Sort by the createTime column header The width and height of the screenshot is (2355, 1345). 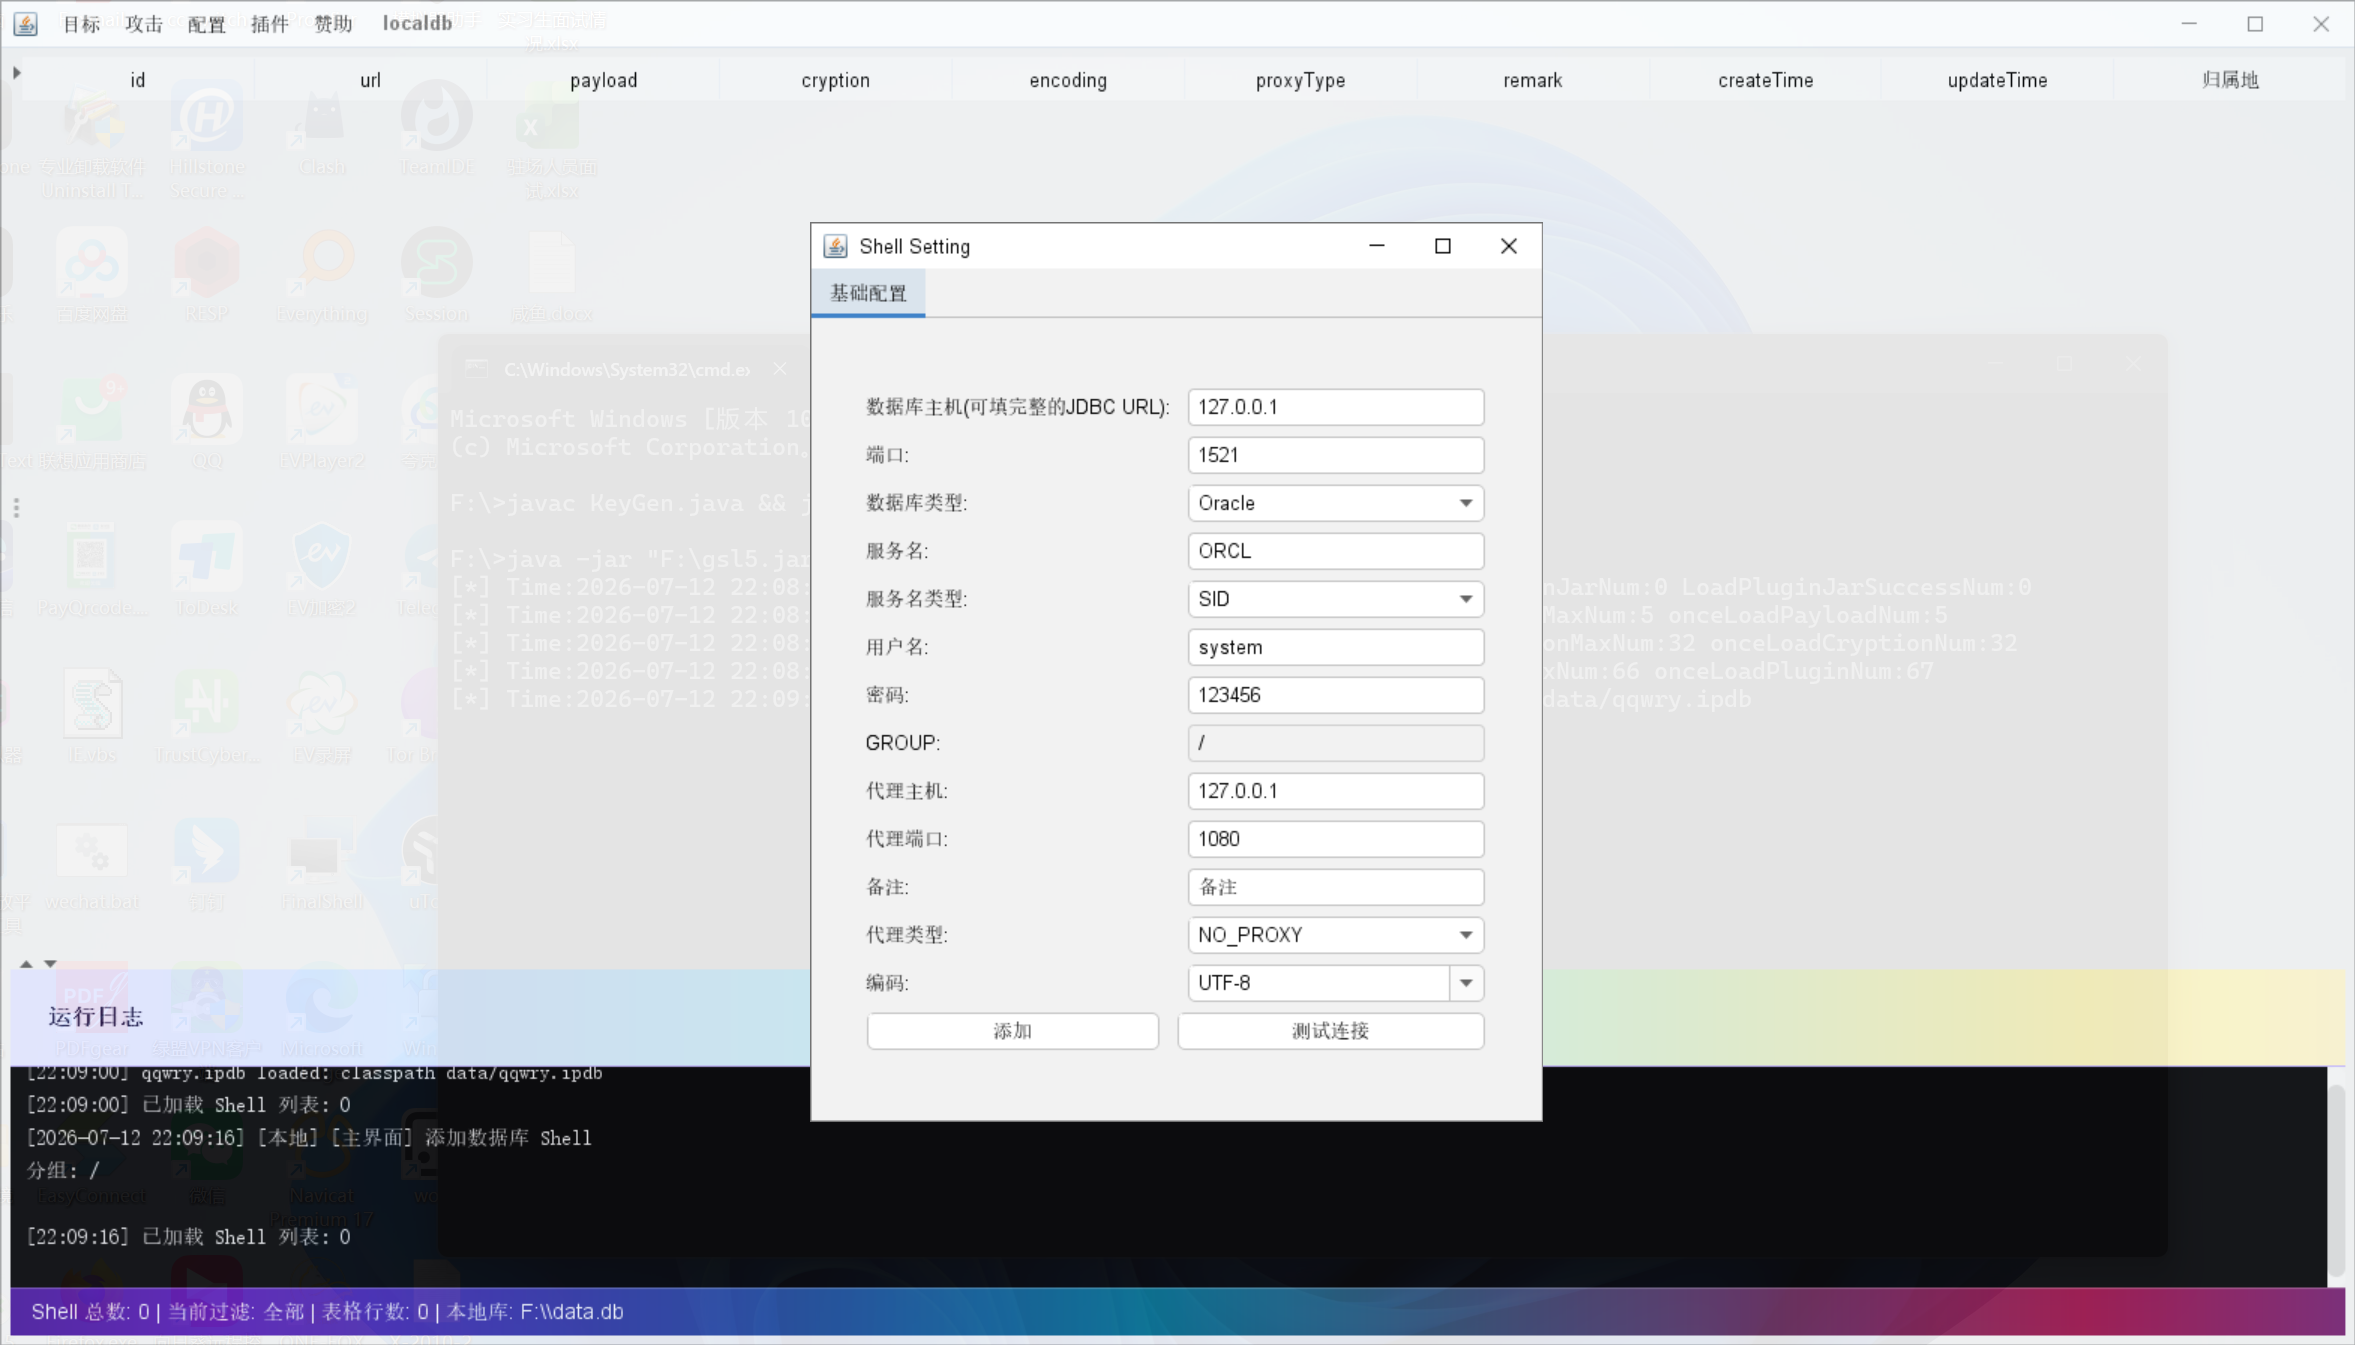click(x=1765, y=80)
